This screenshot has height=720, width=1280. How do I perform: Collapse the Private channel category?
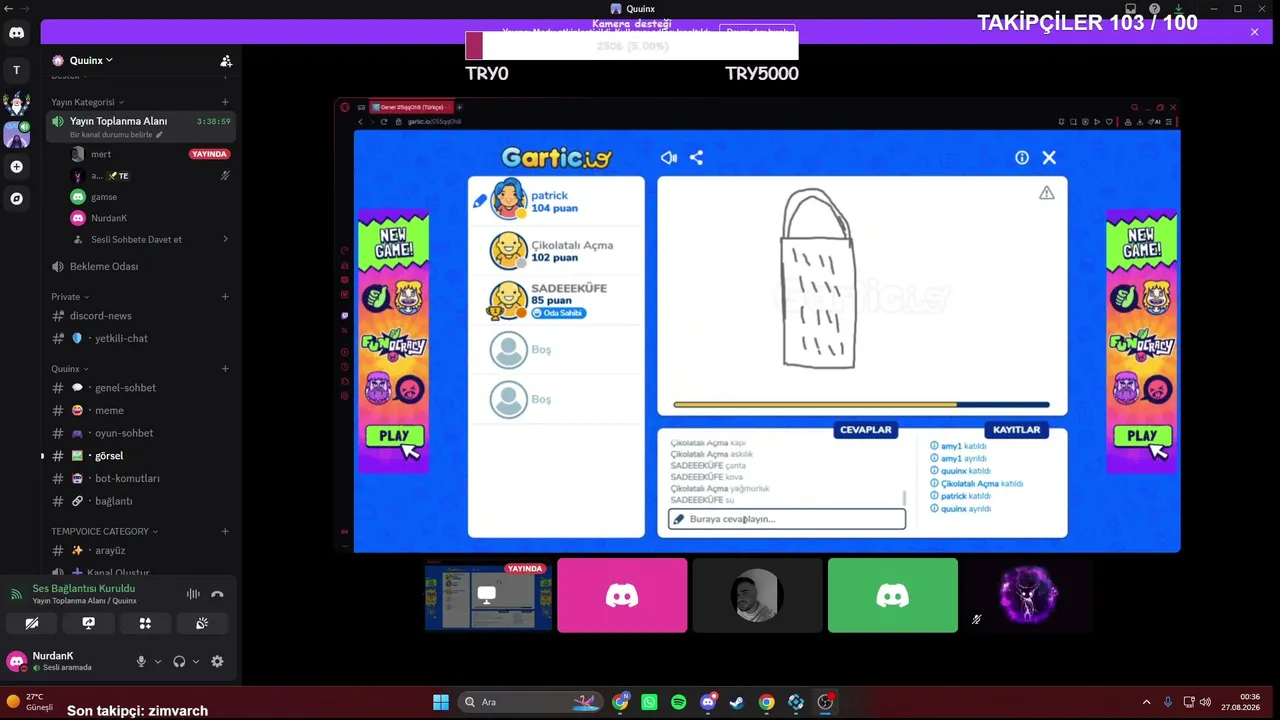[70, 297]
